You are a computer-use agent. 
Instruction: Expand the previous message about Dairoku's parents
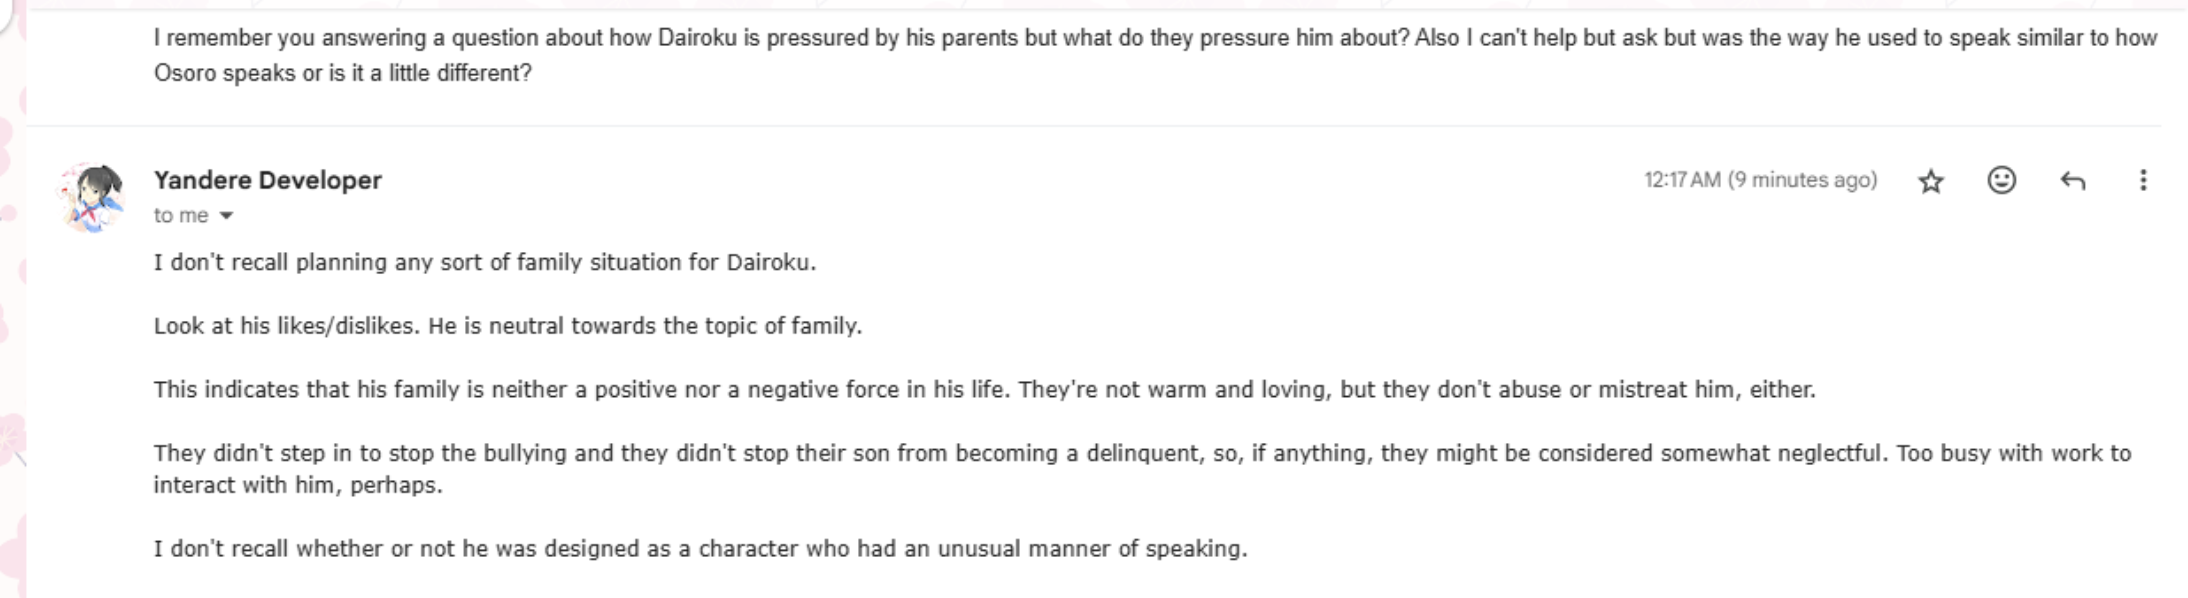point(1000,38)
